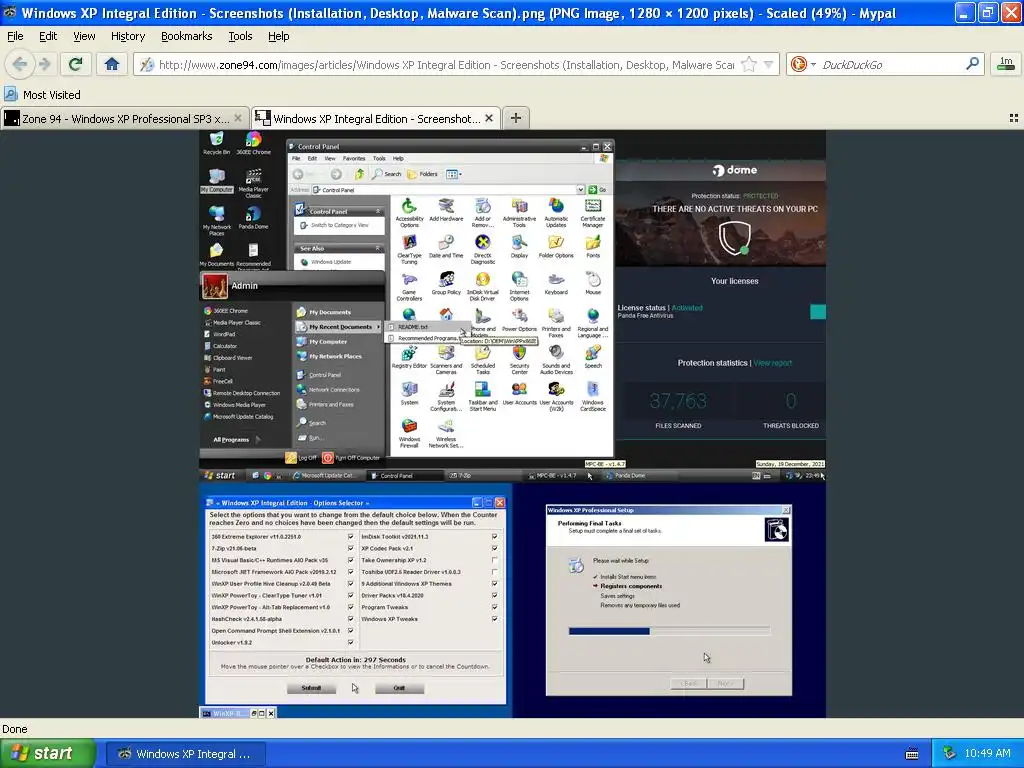Click the Windows XP Integral taskbar button
The width and height of the screenshot is (1024, 768).
[x=186, y=754]
